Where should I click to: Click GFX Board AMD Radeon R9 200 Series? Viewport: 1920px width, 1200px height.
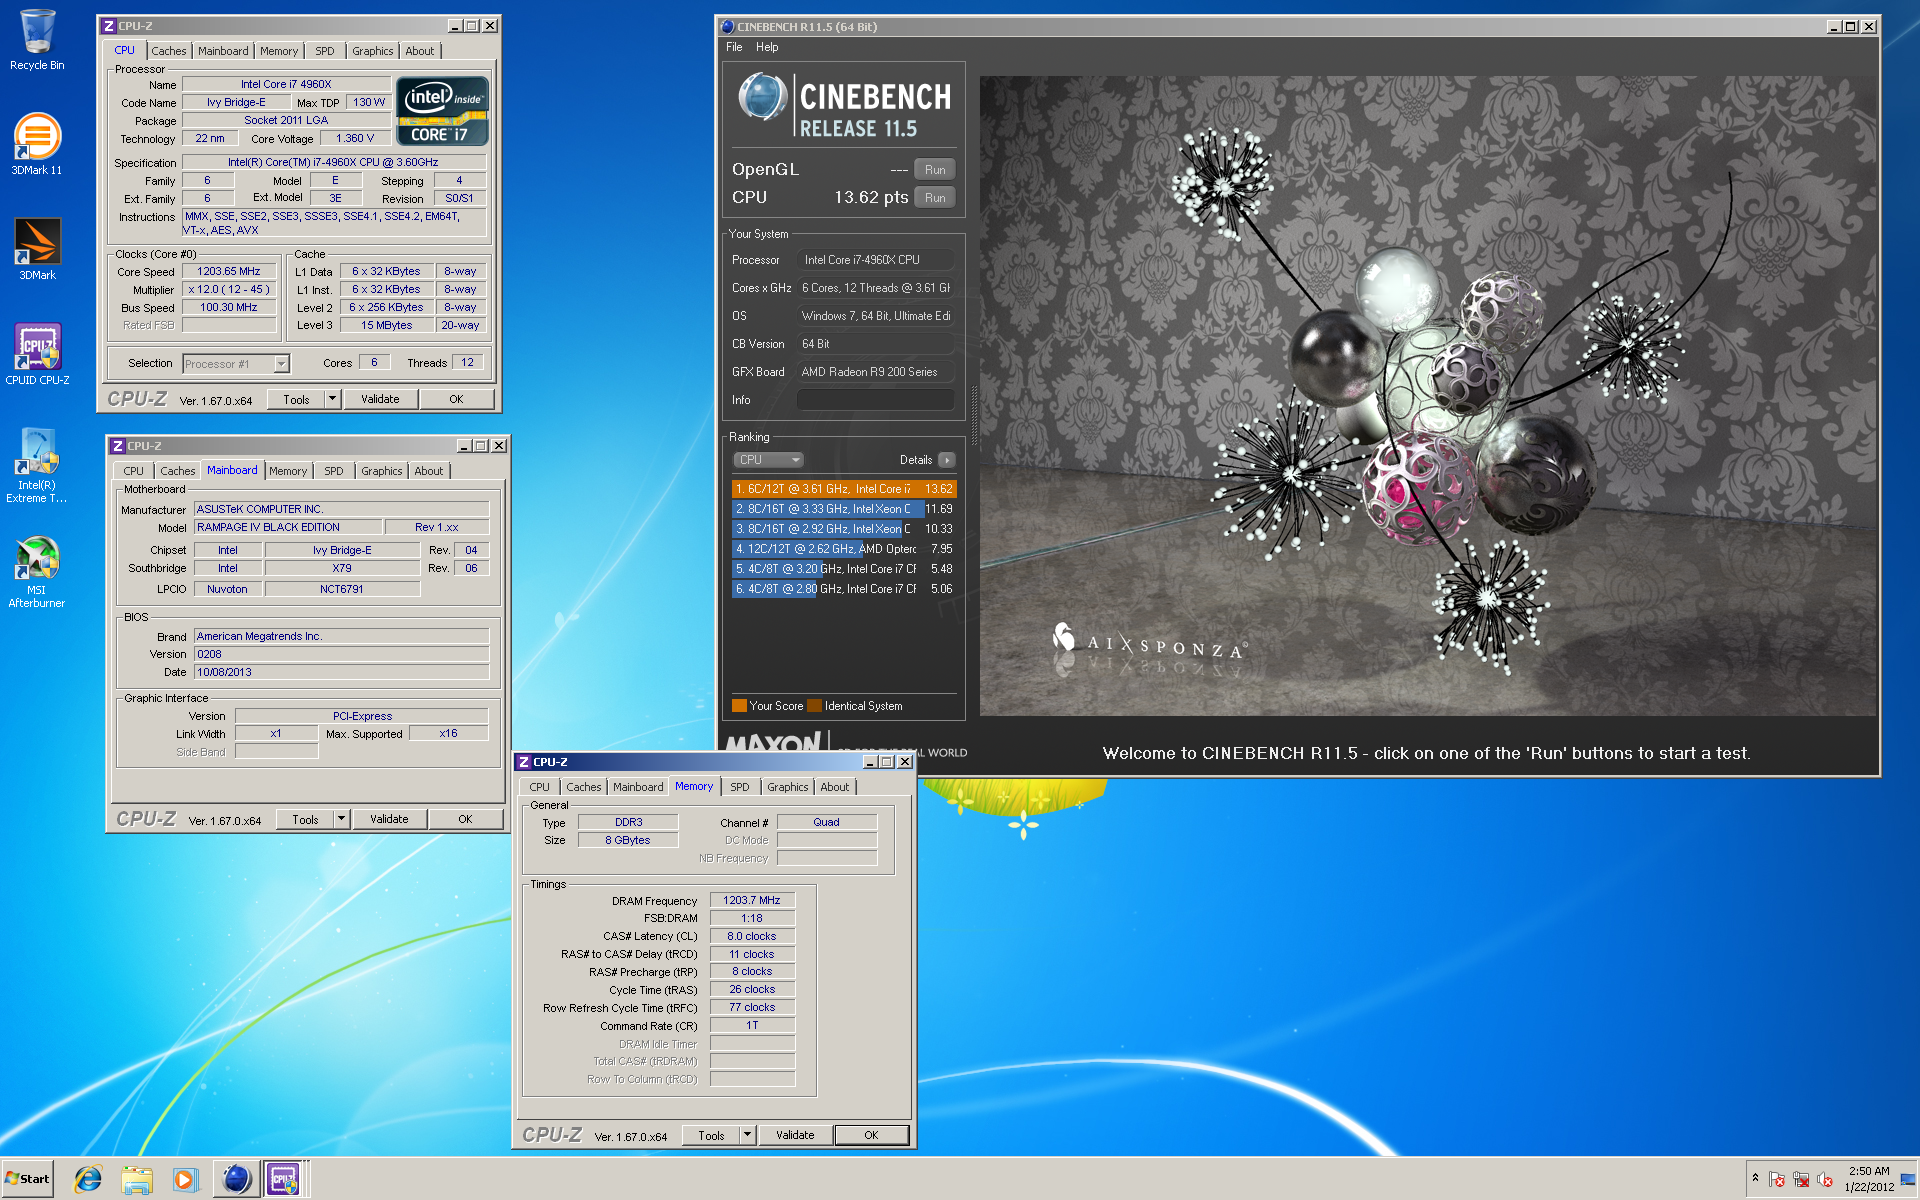coord(875,372)
